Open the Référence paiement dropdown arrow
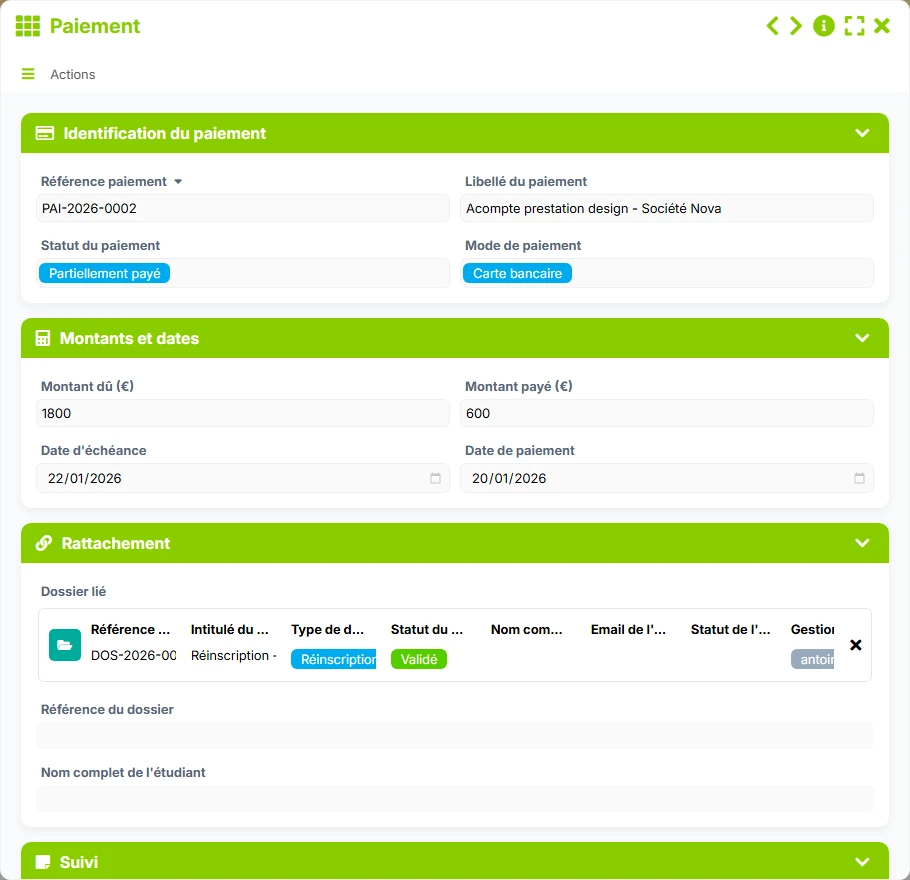The image size is (910, 880). (178, 182)
